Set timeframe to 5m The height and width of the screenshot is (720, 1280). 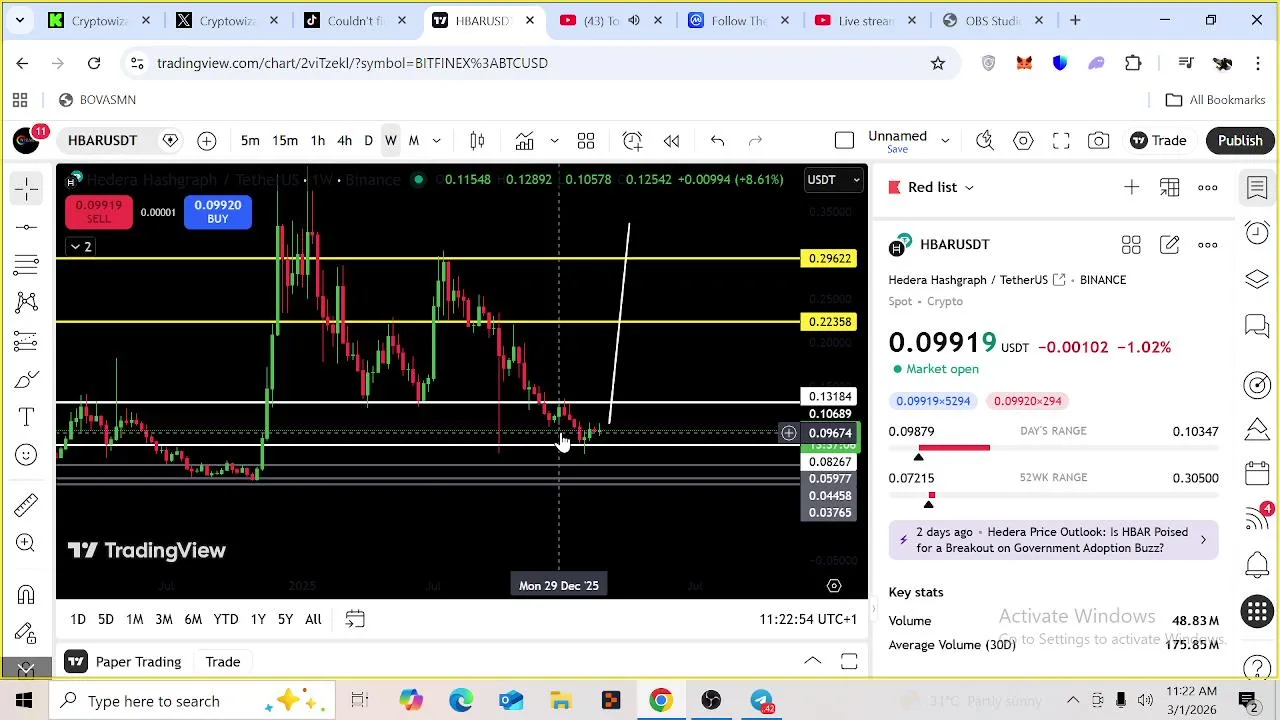[250, 141]
